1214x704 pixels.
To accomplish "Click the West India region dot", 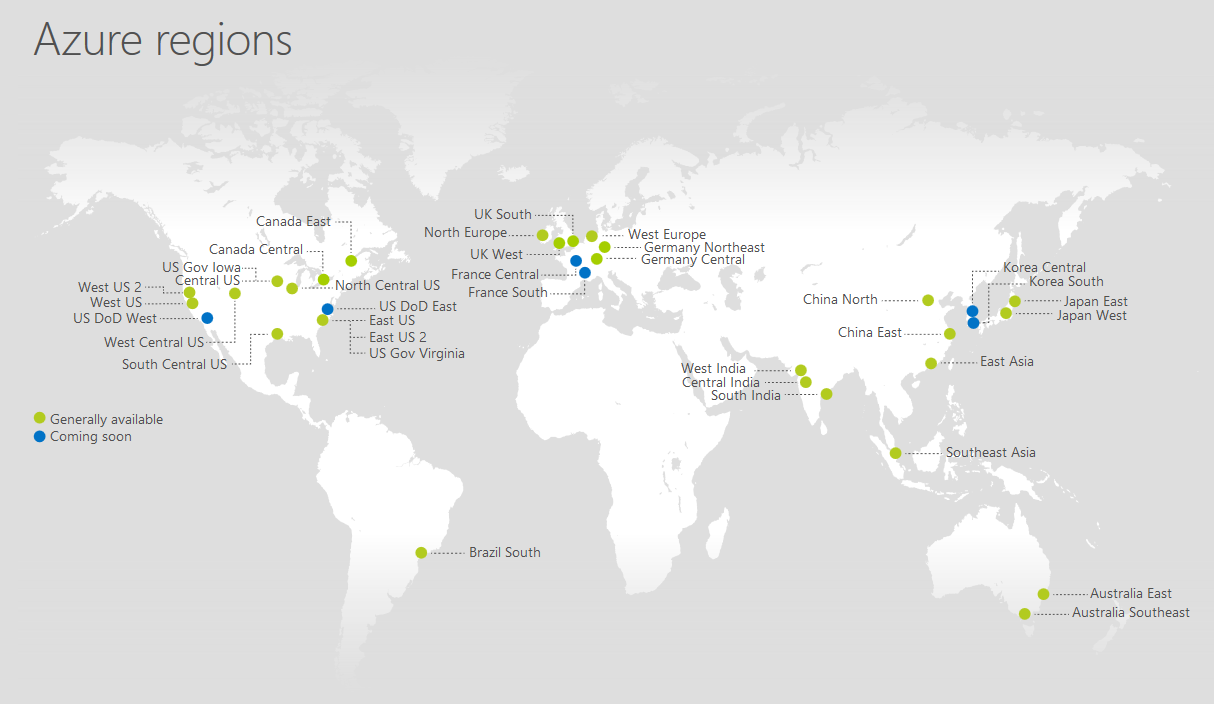I will click(x=800, y=370).
